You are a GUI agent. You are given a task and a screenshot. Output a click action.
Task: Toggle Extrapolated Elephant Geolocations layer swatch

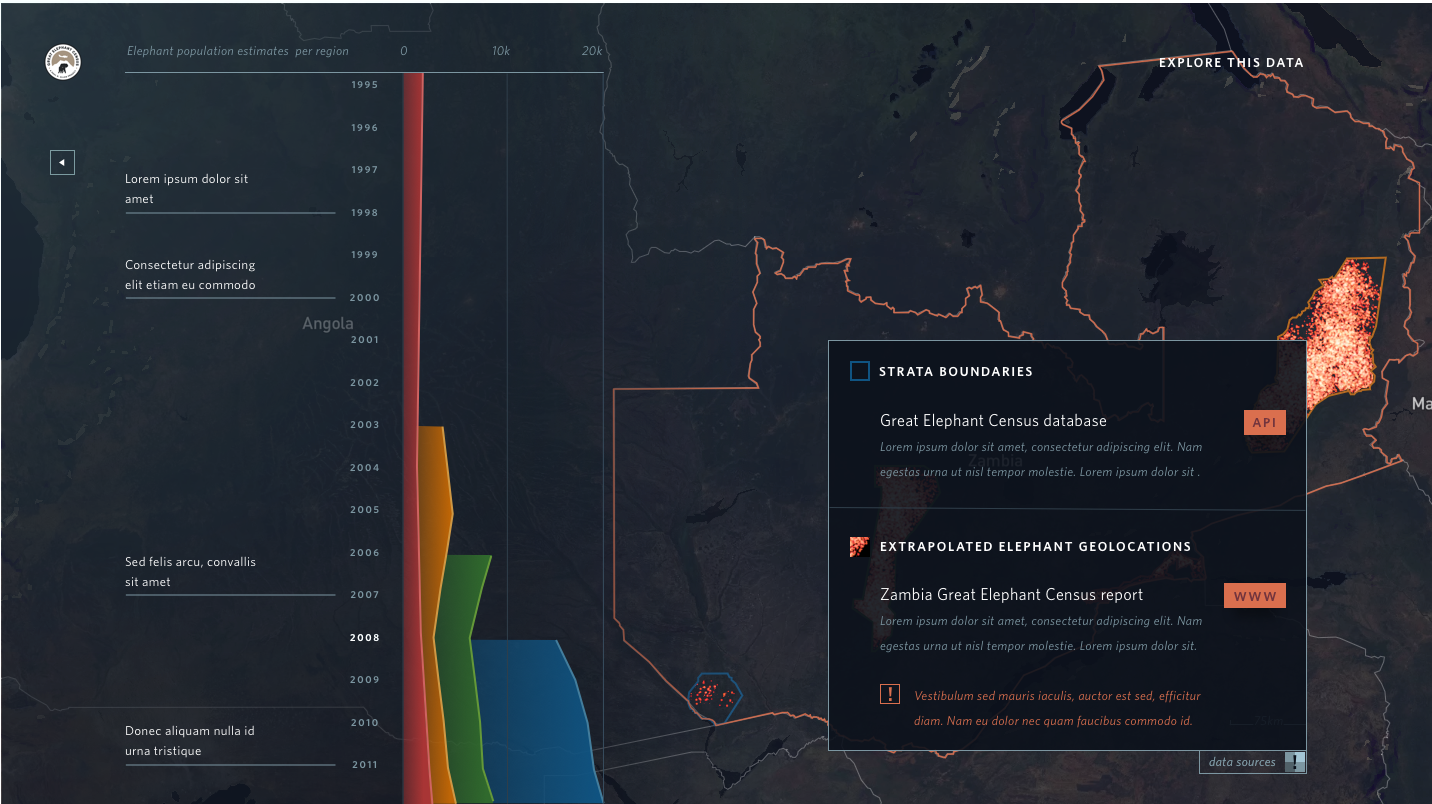[x=859, y=547]
